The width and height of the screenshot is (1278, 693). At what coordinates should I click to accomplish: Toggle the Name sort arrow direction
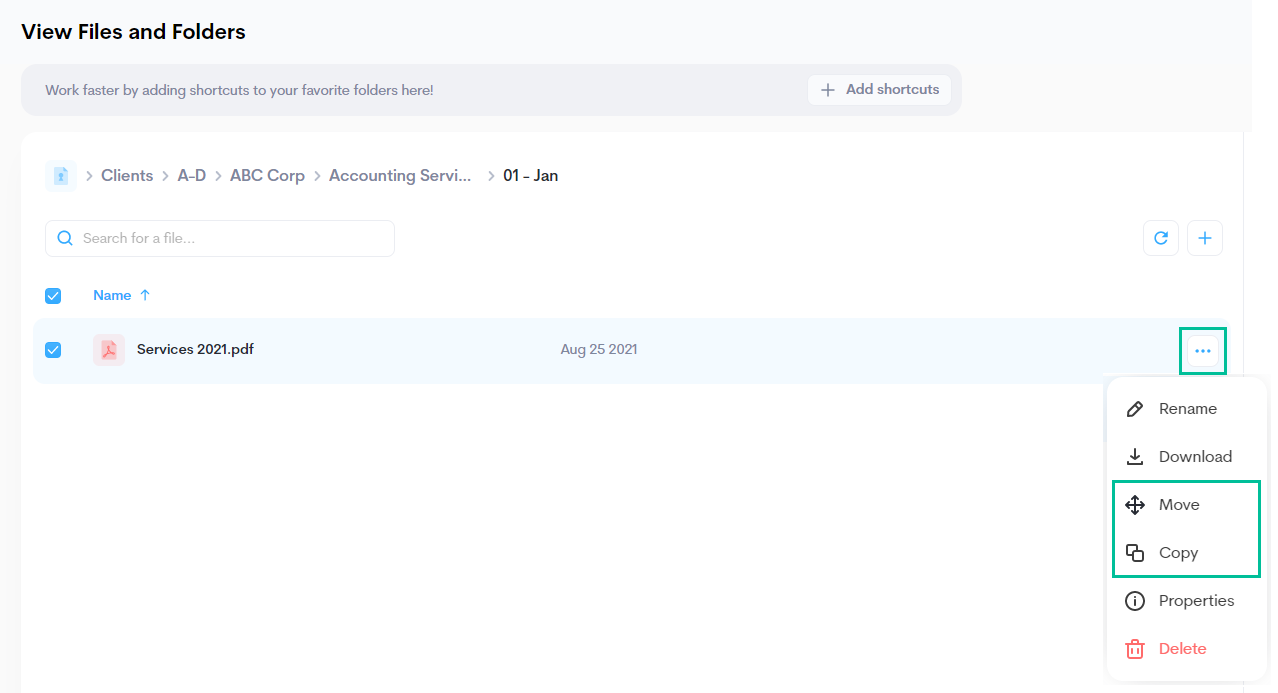click(x=145, y=295)
